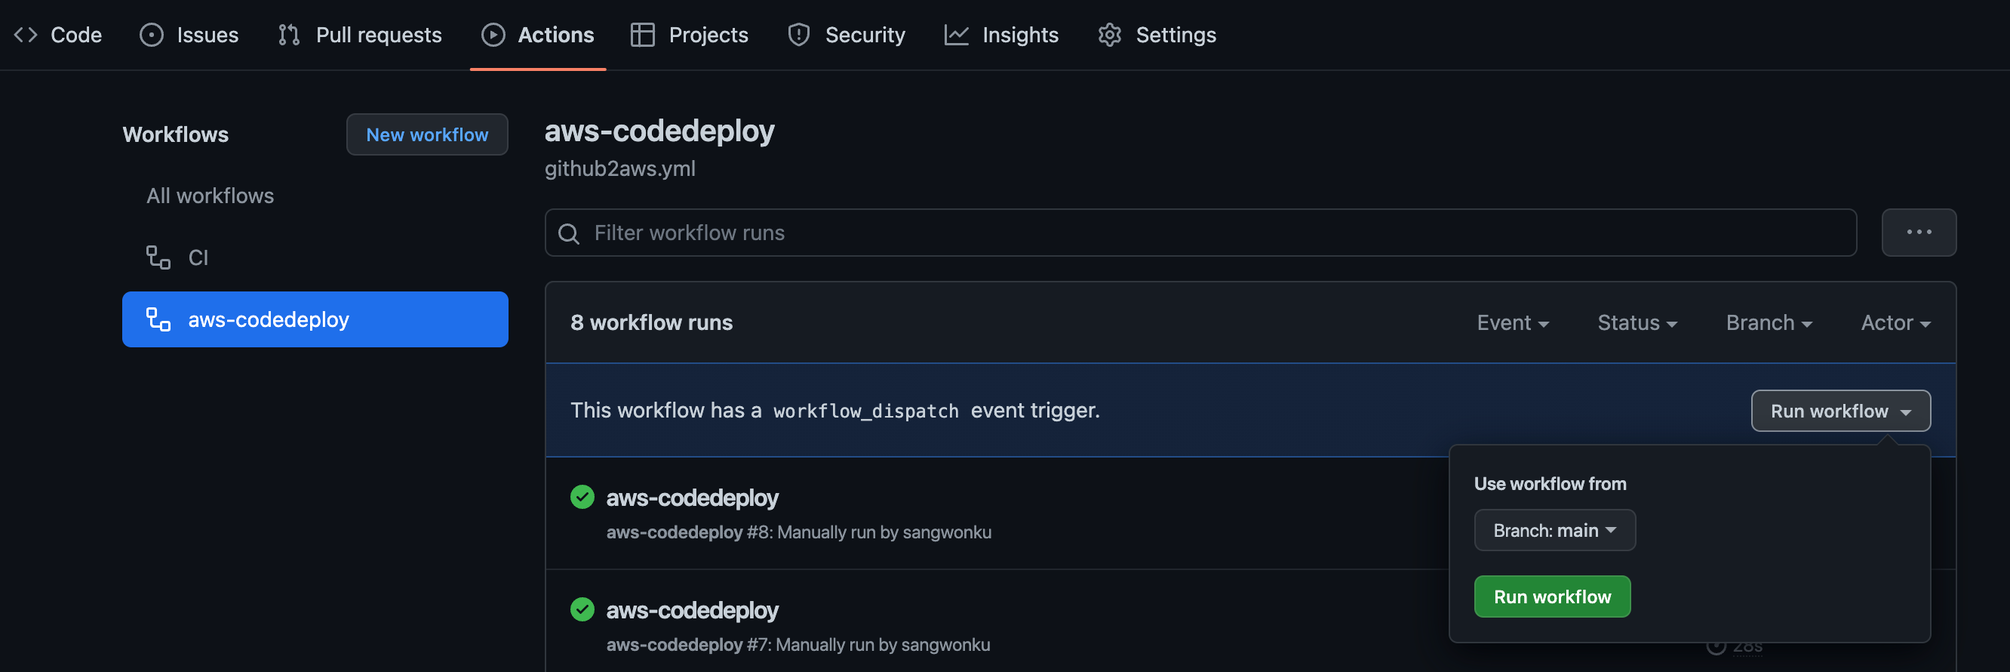
Task: Open the kebab menu beside the filter box
Action: pos(1919,232)
